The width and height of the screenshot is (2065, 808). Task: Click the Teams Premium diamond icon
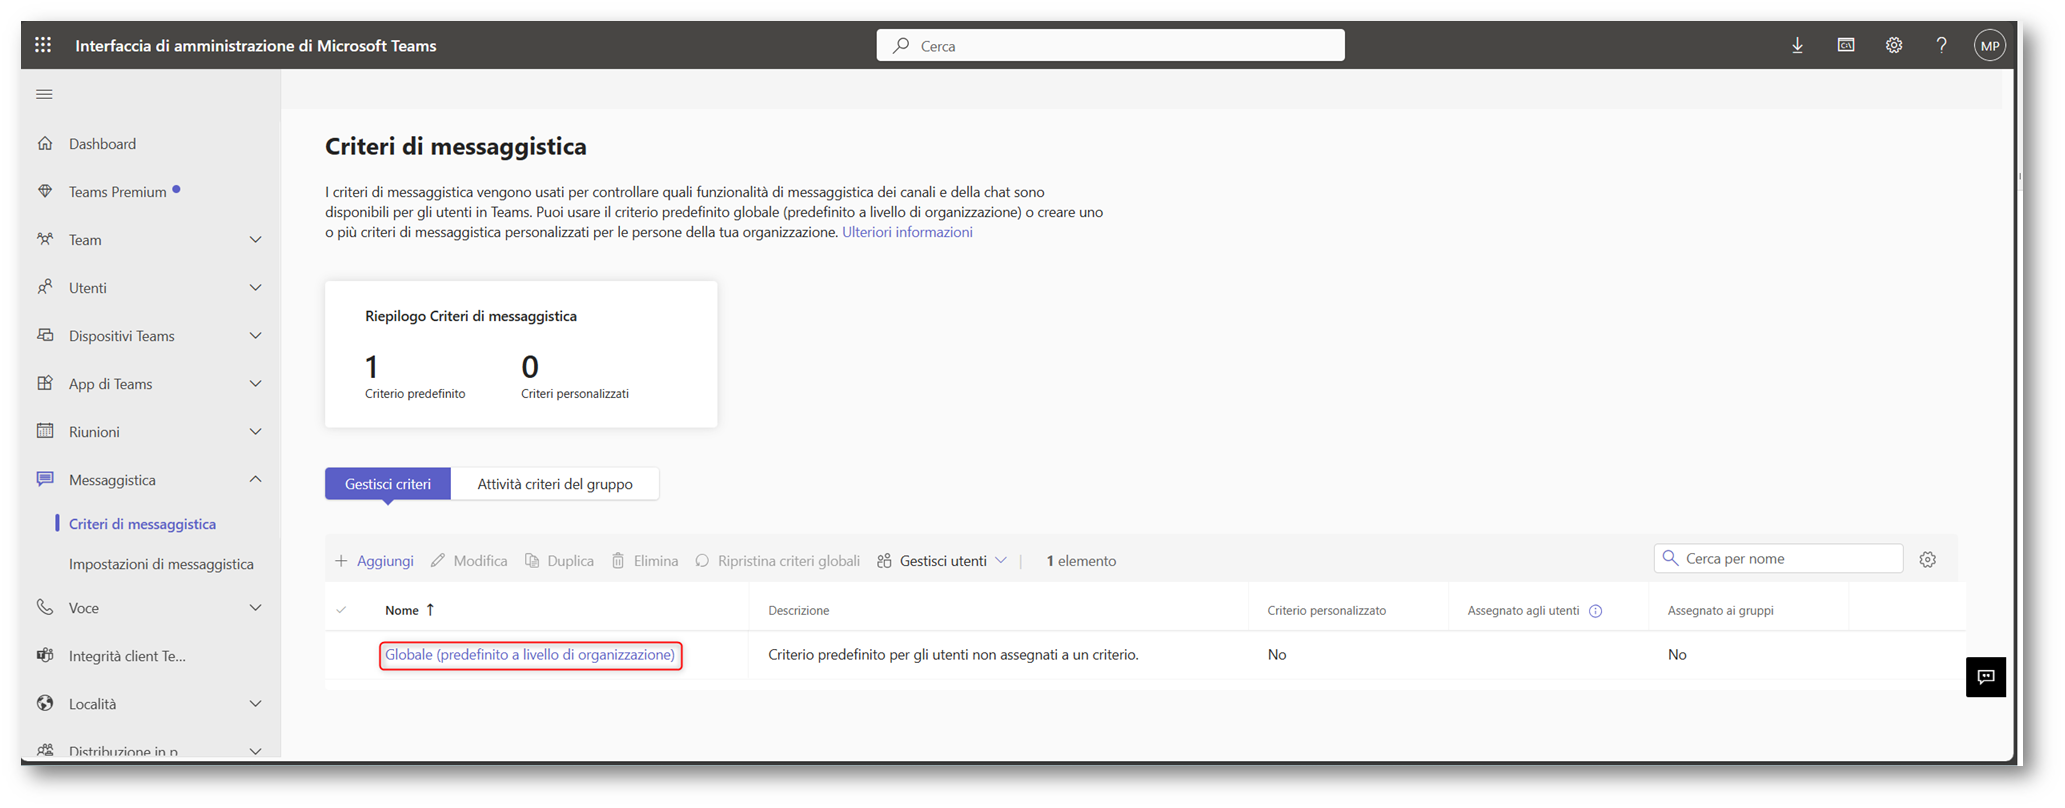pos(45,191)
